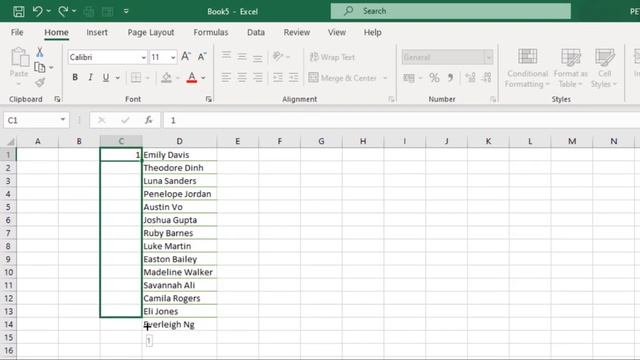
Task: Open the underline style dropdown arrow
Action: pyautogui.click(x=118, y=78)
